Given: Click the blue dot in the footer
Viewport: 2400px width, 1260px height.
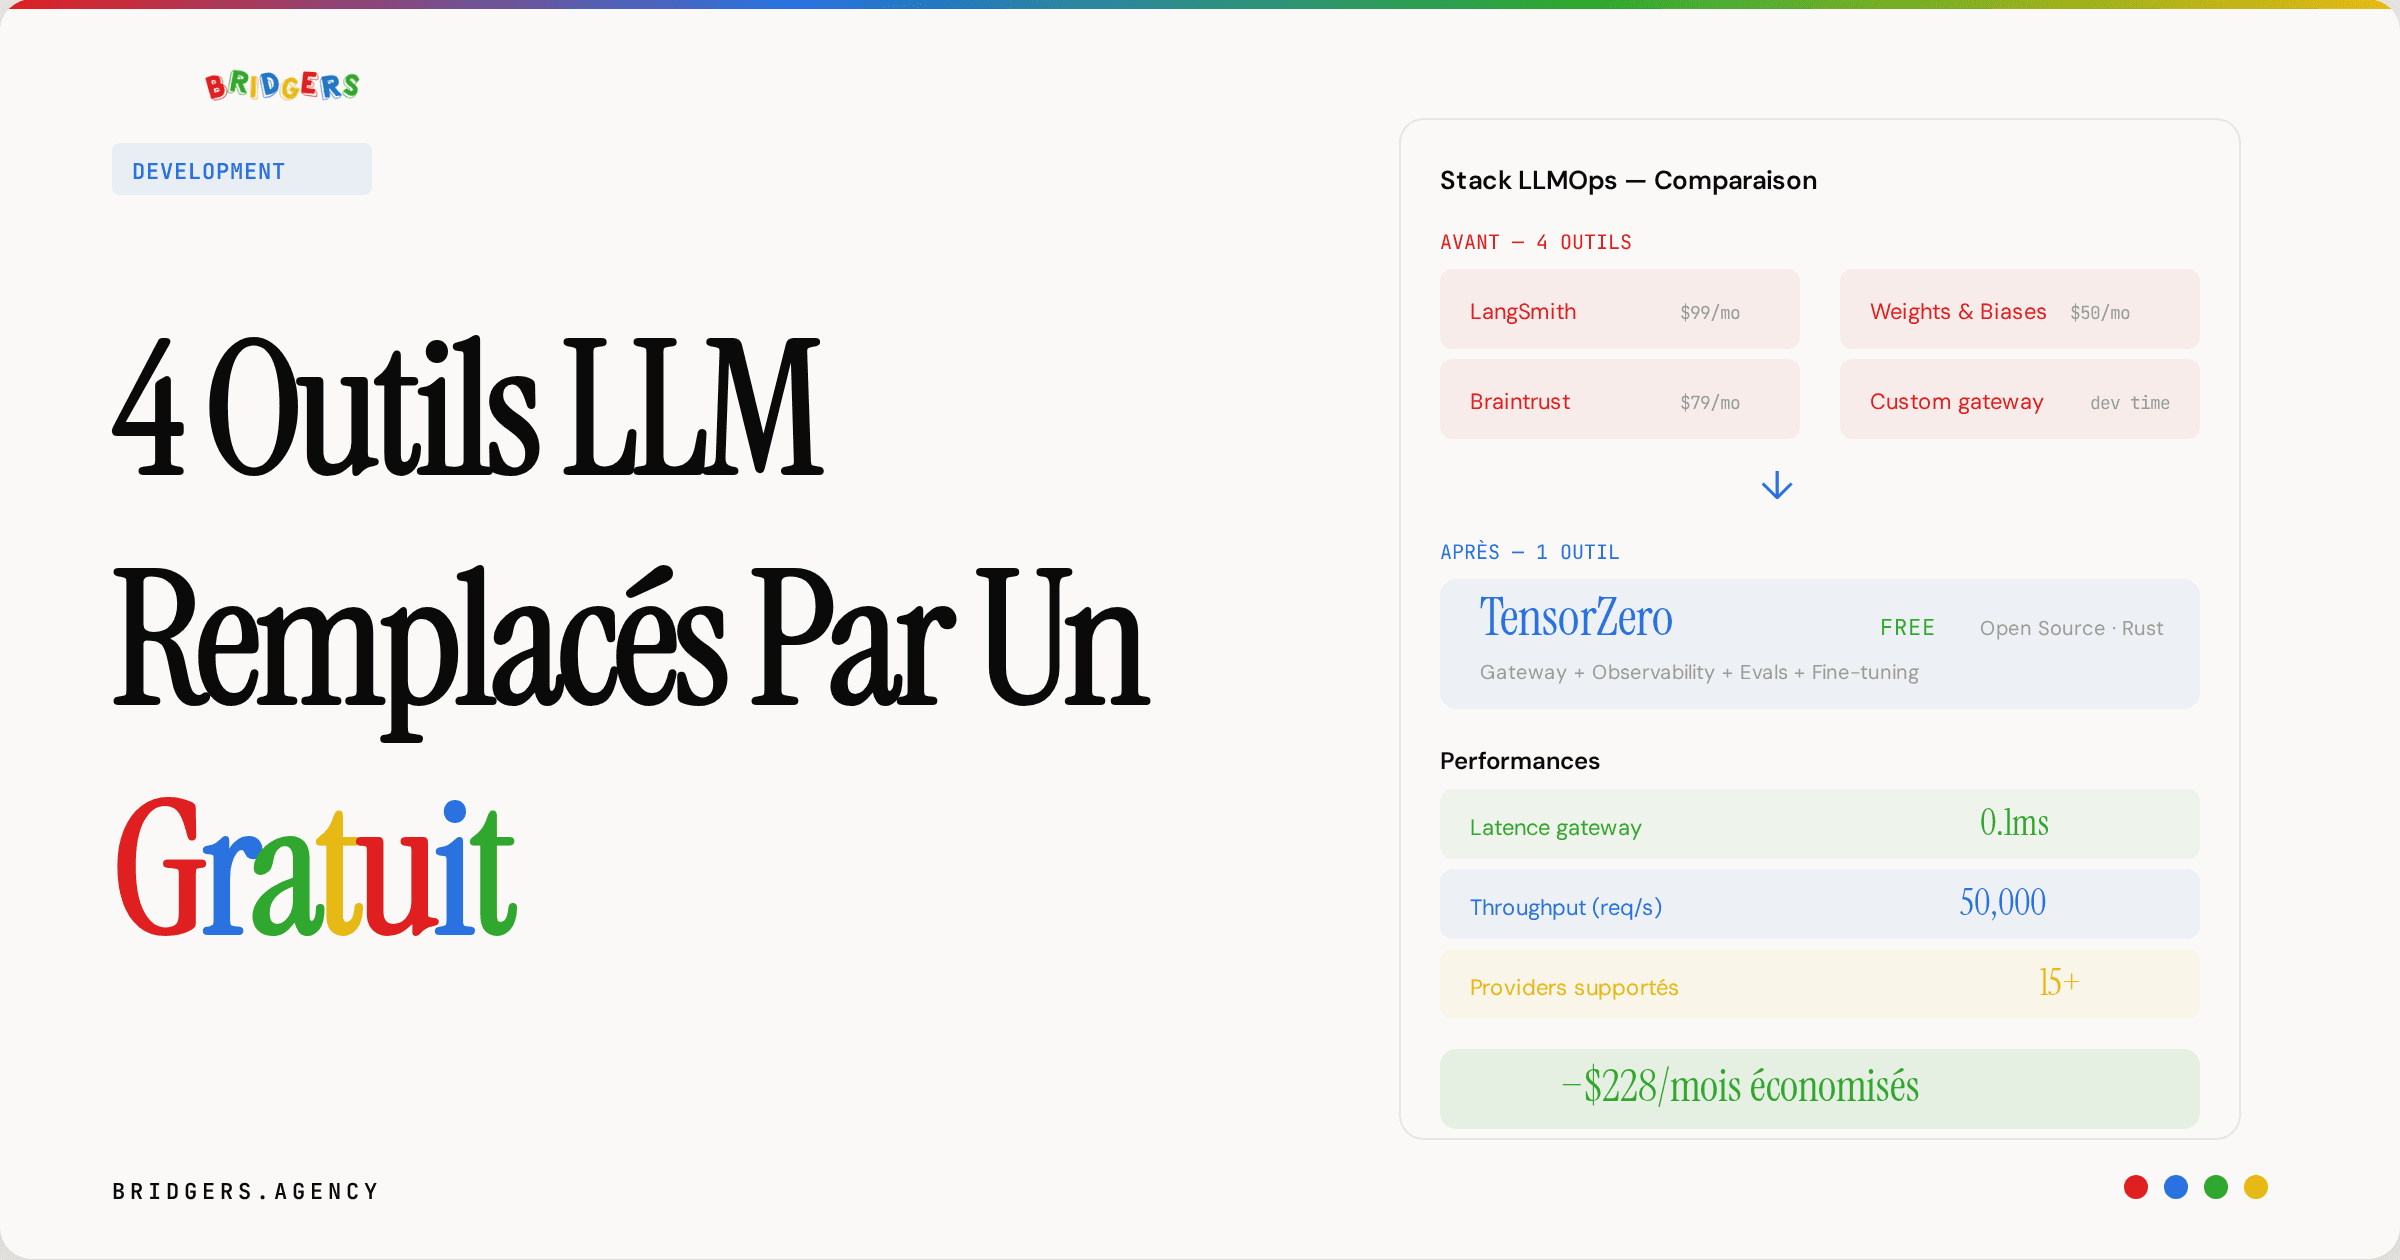Looking at the screenshot, I should (2176, 1187).
